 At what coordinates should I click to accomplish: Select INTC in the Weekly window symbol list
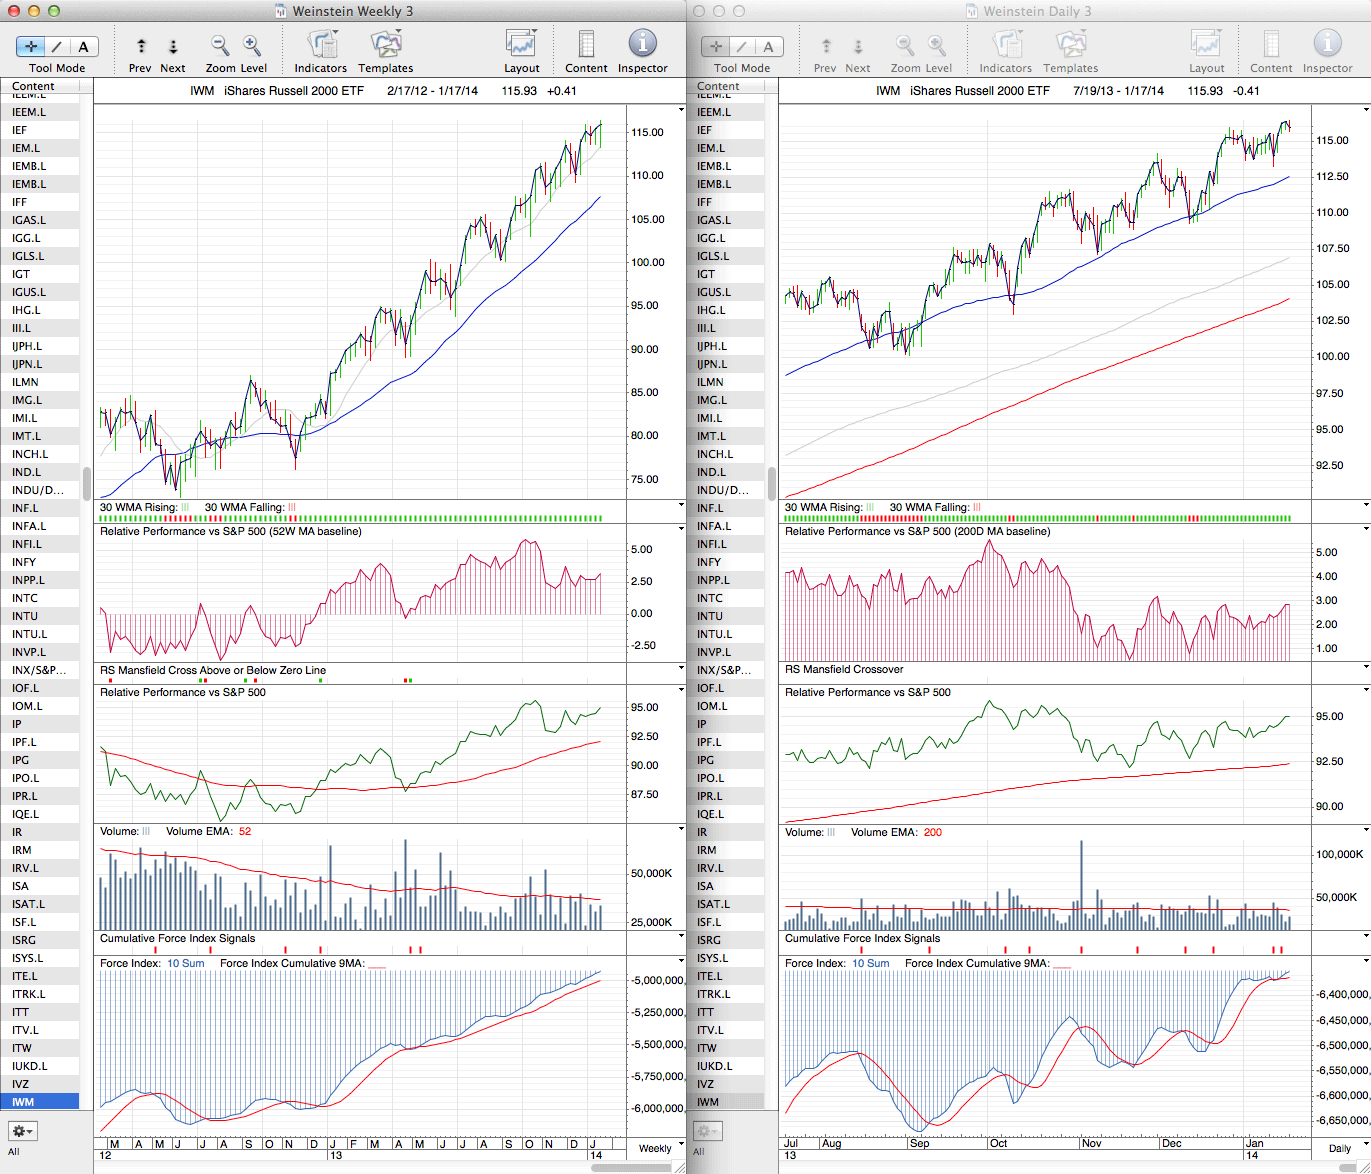(25, 598)
